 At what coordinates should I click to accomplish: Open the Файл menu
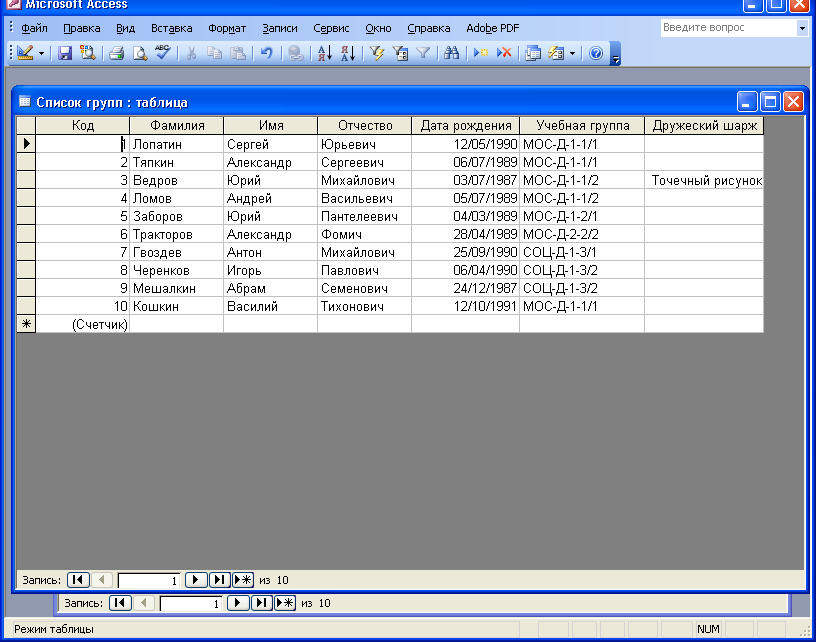pos(34,28)
